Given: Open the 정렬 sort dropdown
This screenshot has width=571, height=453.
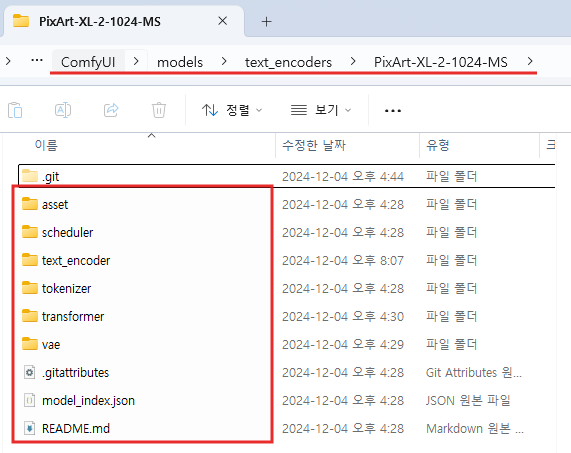Looking at the screenshot, I should click(232, 110).
